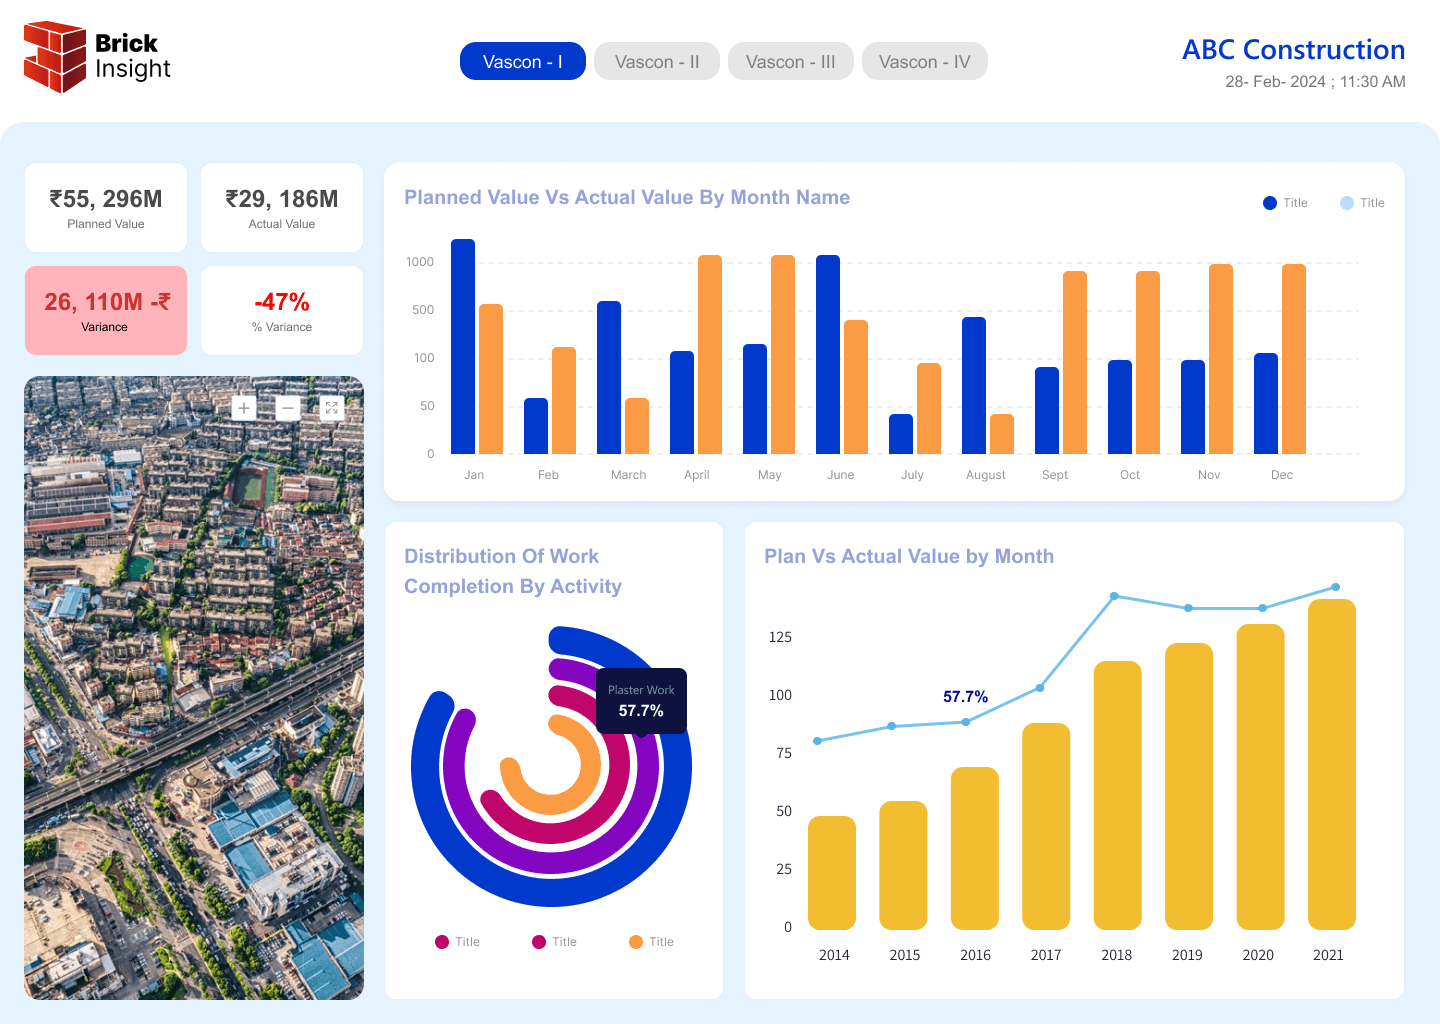
Task: Select the yellow 2020 bar
Action: (1260, 777)
